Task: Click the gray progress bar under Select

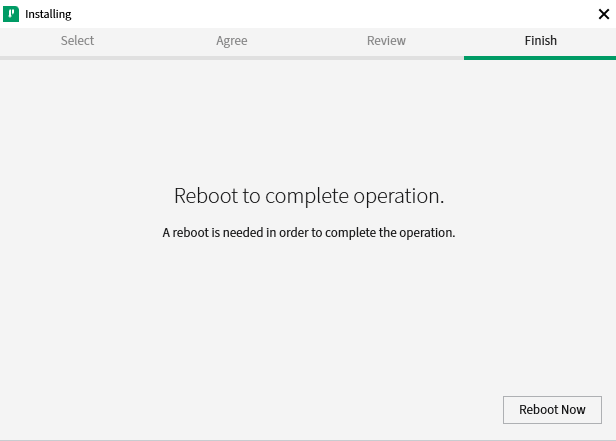Action: coord(77,58)
